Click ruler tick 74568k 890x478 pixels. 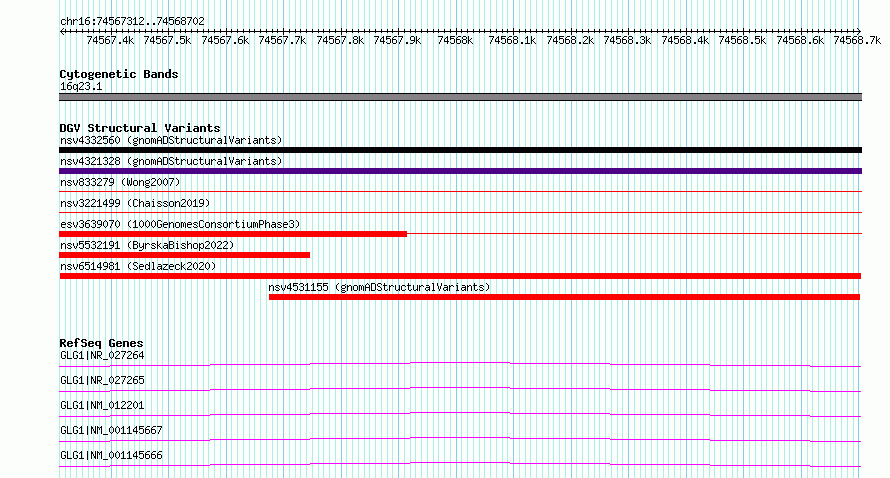pos(455,40)
